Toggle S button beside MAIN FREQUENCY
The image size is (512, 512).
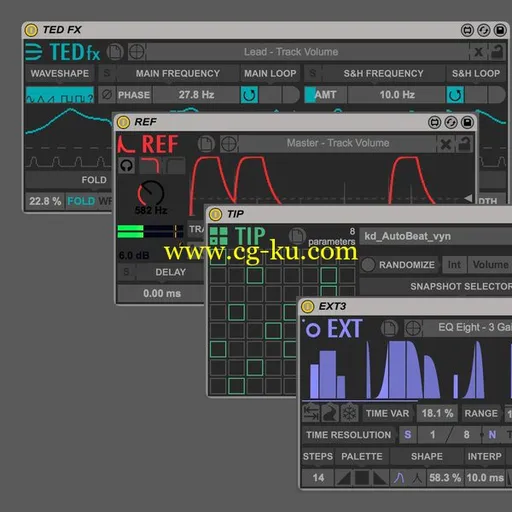point(107,73)
